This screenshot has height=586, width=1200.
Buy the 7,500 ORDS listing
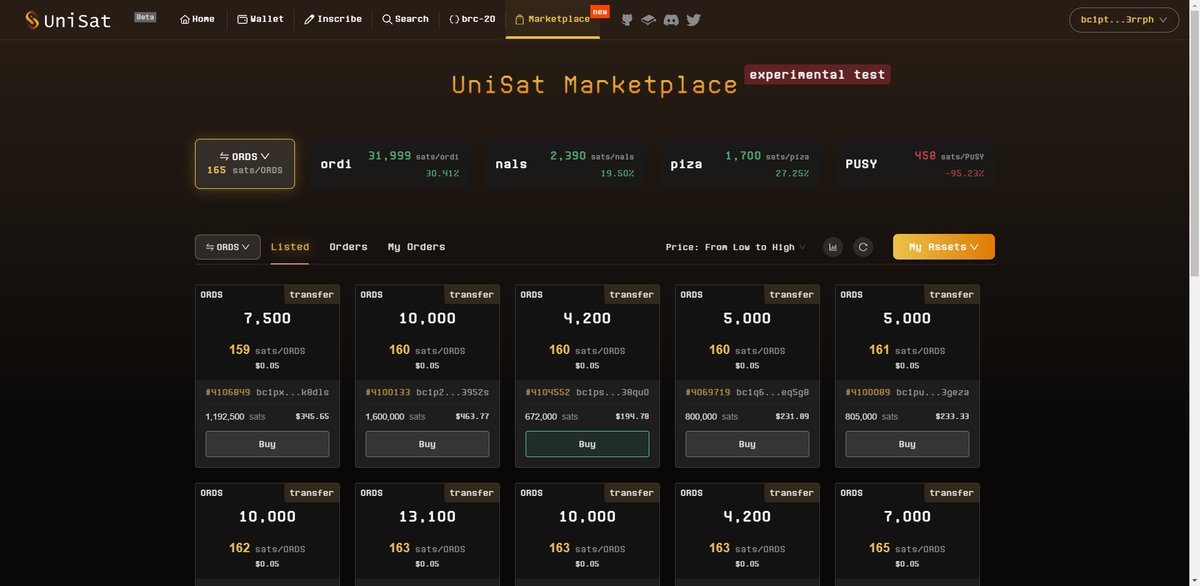tap(267, 444)
